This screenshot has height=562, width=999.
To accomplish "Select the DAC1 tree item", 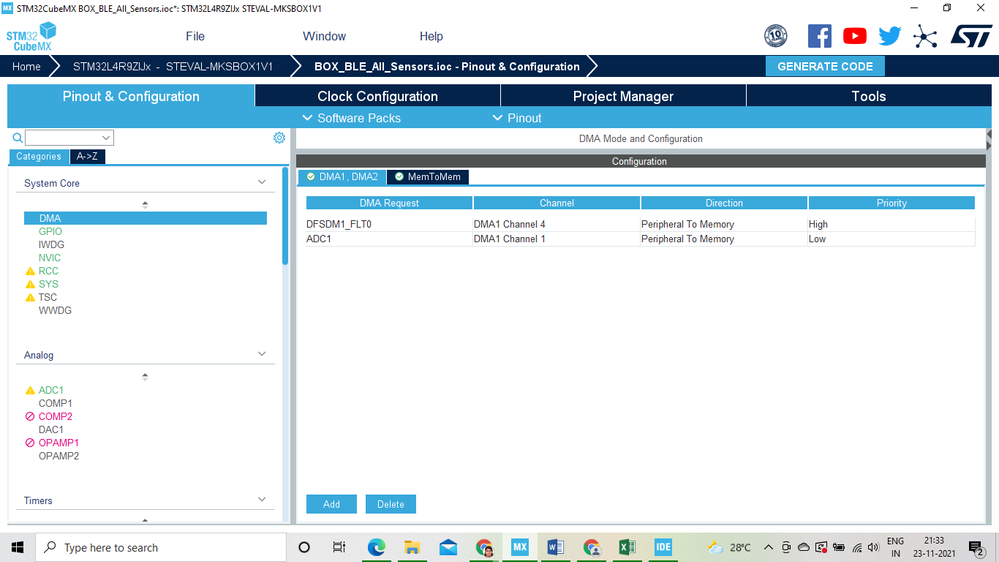I will coord(51,429).
